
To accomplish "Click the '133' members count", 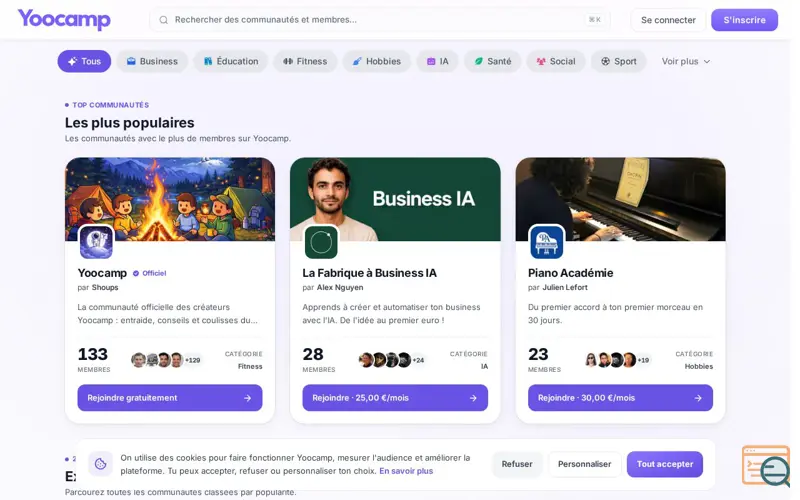I will (x=93, y=354).
